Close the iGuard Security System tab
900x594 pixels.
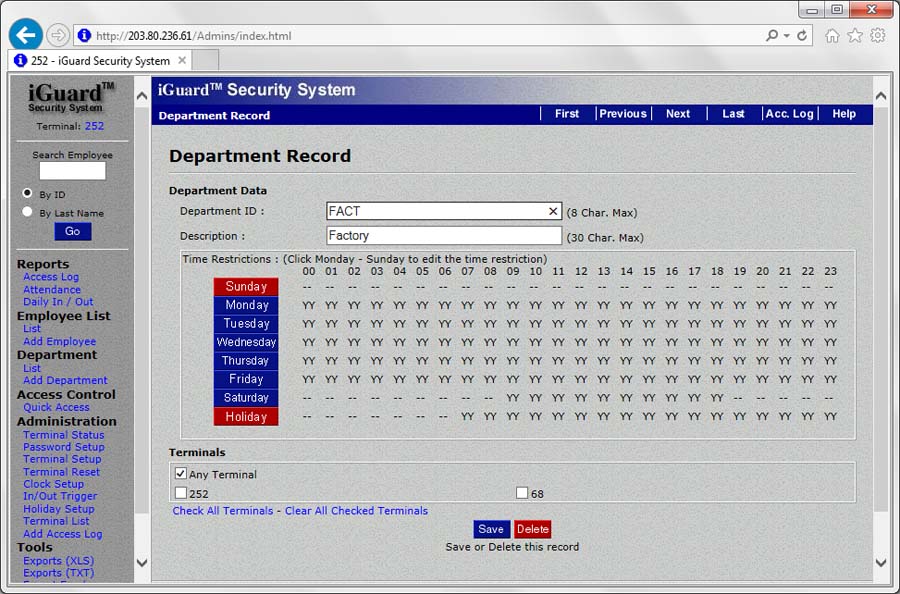point(182,60)
